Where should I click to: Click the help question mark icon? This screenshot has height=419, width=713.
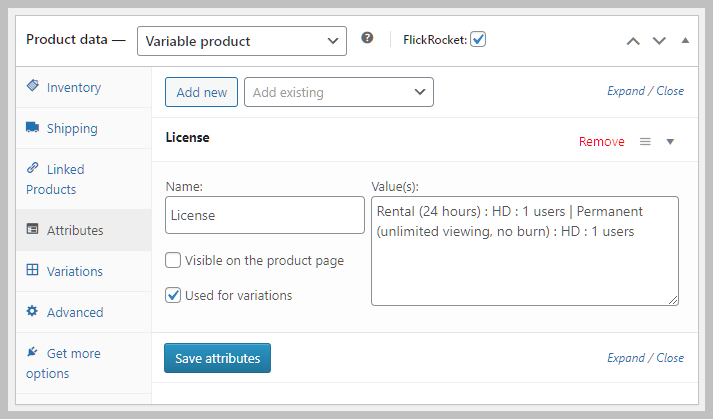pyautogui.click(x=367, y=39)
